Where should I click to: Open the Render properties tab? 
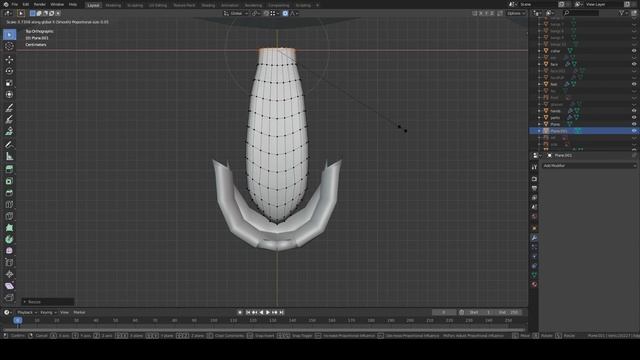click(x=534, y=179)
